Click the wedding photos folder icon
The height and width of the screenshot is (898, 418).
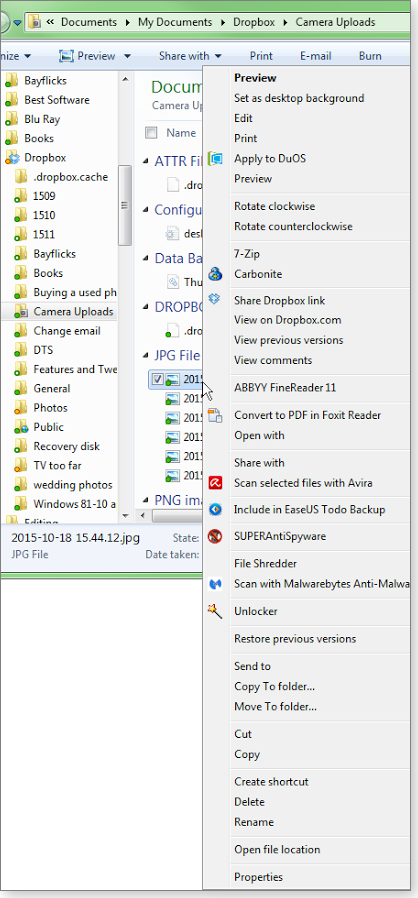click(21, 485)
